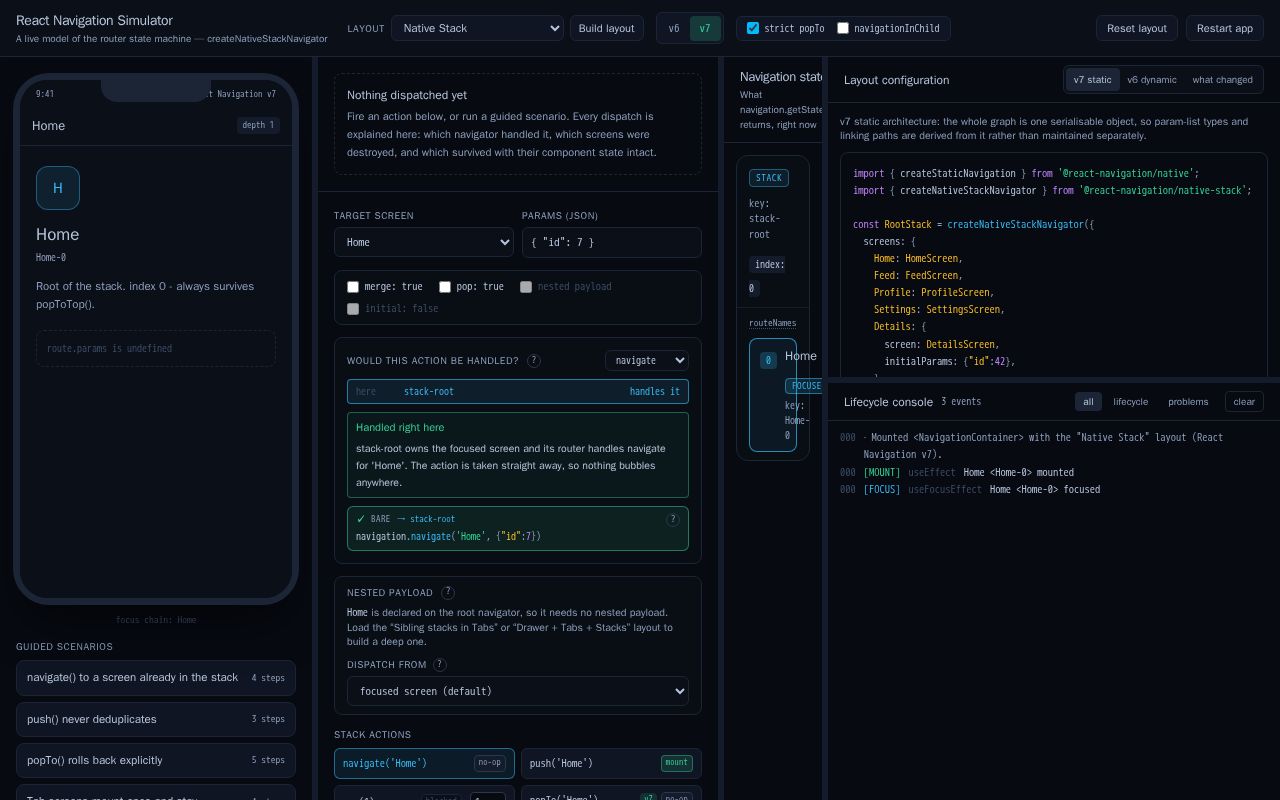Viewport: 1280px width, 800px height.
Task: Select the 'v7 static' tab
Action: coord(1092,80)
